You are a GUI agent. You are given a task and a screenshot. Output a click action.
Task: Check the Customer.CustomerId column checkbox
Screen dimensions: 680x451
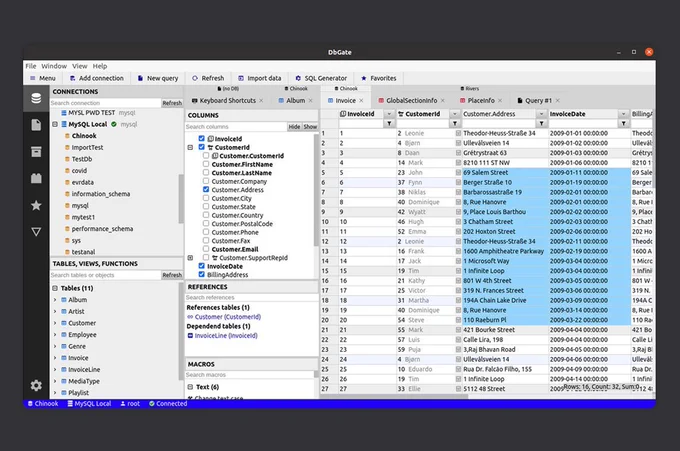pos(206,155)
